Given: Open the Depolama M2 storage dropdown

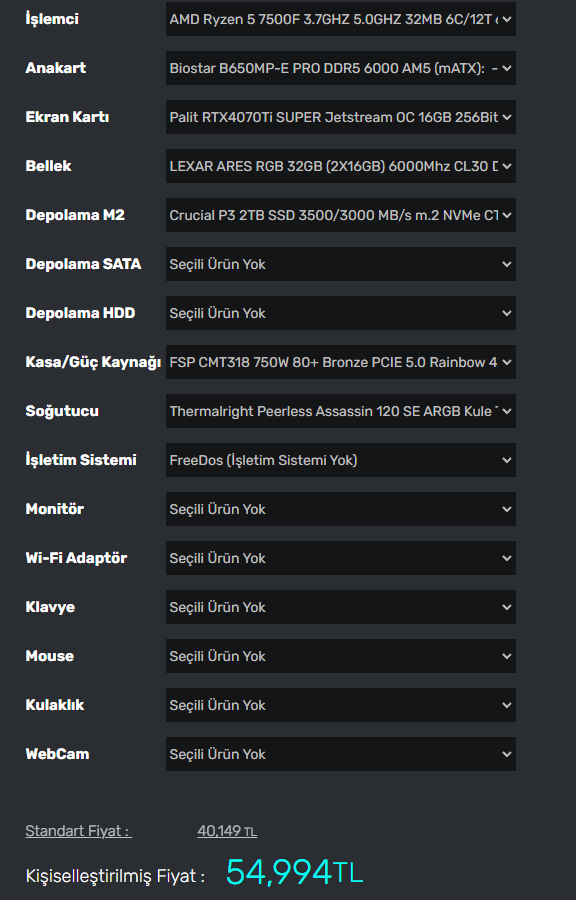Looking at the screenshot, I should coord(341,215).
